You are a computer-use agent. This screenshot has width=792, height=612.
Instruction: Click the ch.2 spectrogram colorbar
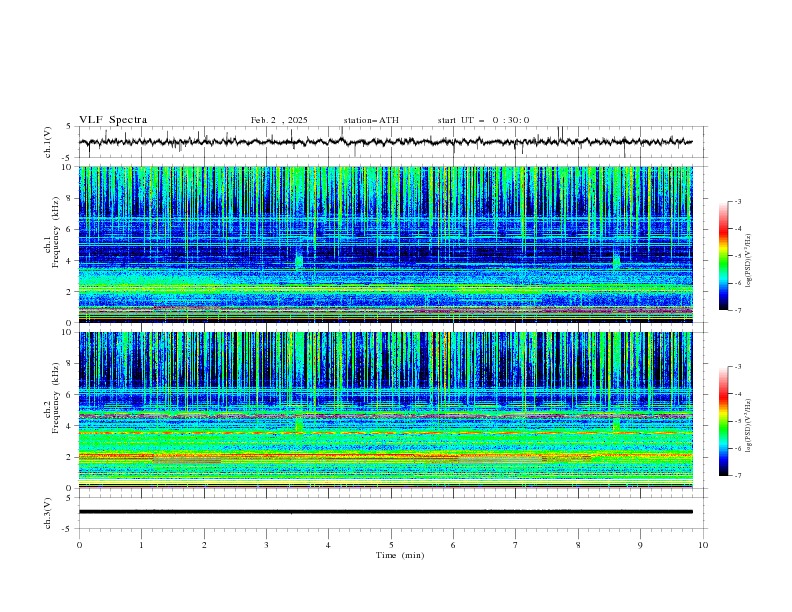click(723, 421)
